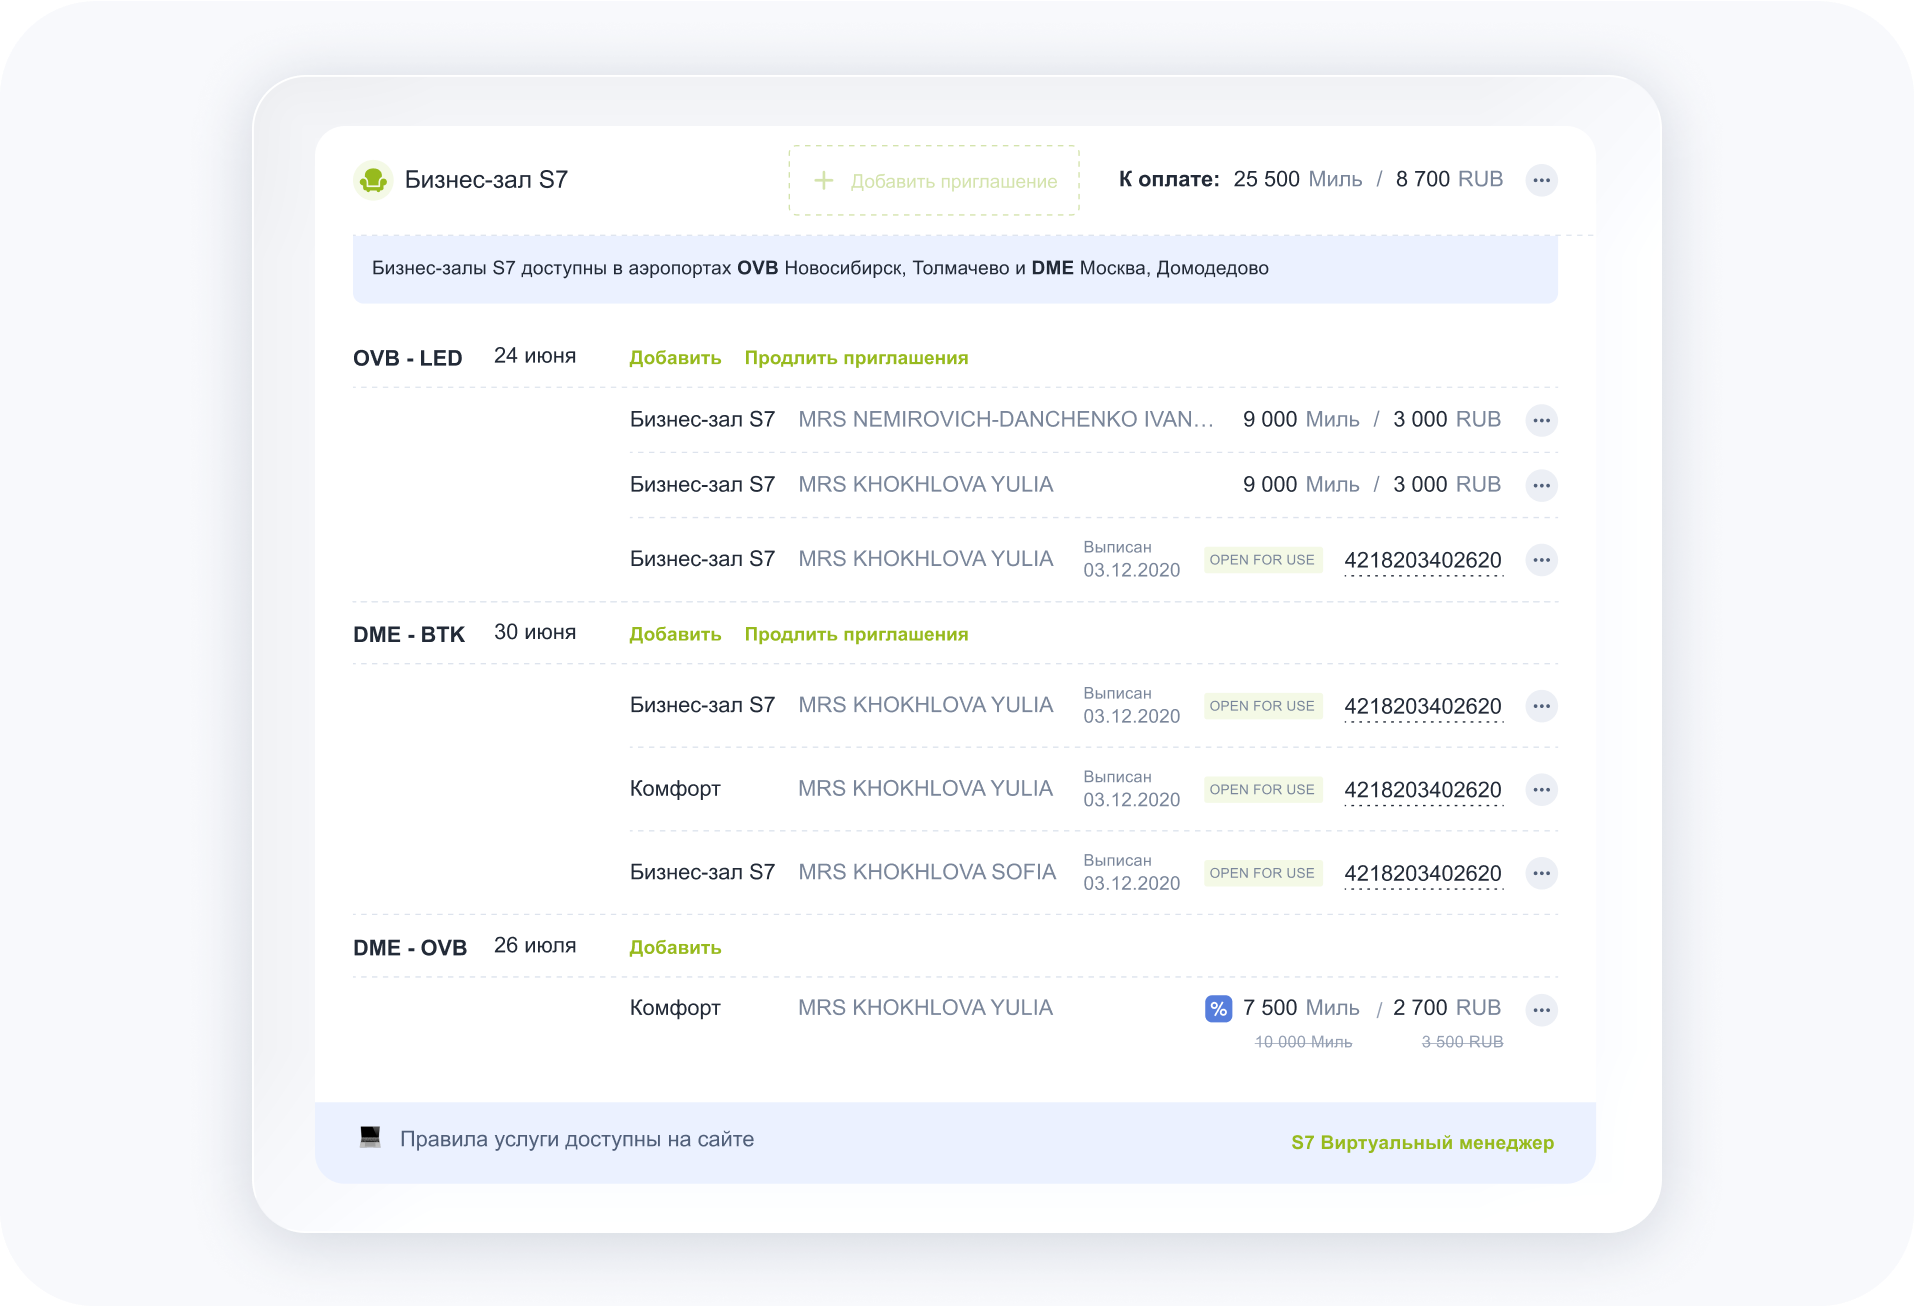Screen dimensions: 1914x1306
Task: Click Продлить приглашения for OVB - LED
Action: coord(856,358)
